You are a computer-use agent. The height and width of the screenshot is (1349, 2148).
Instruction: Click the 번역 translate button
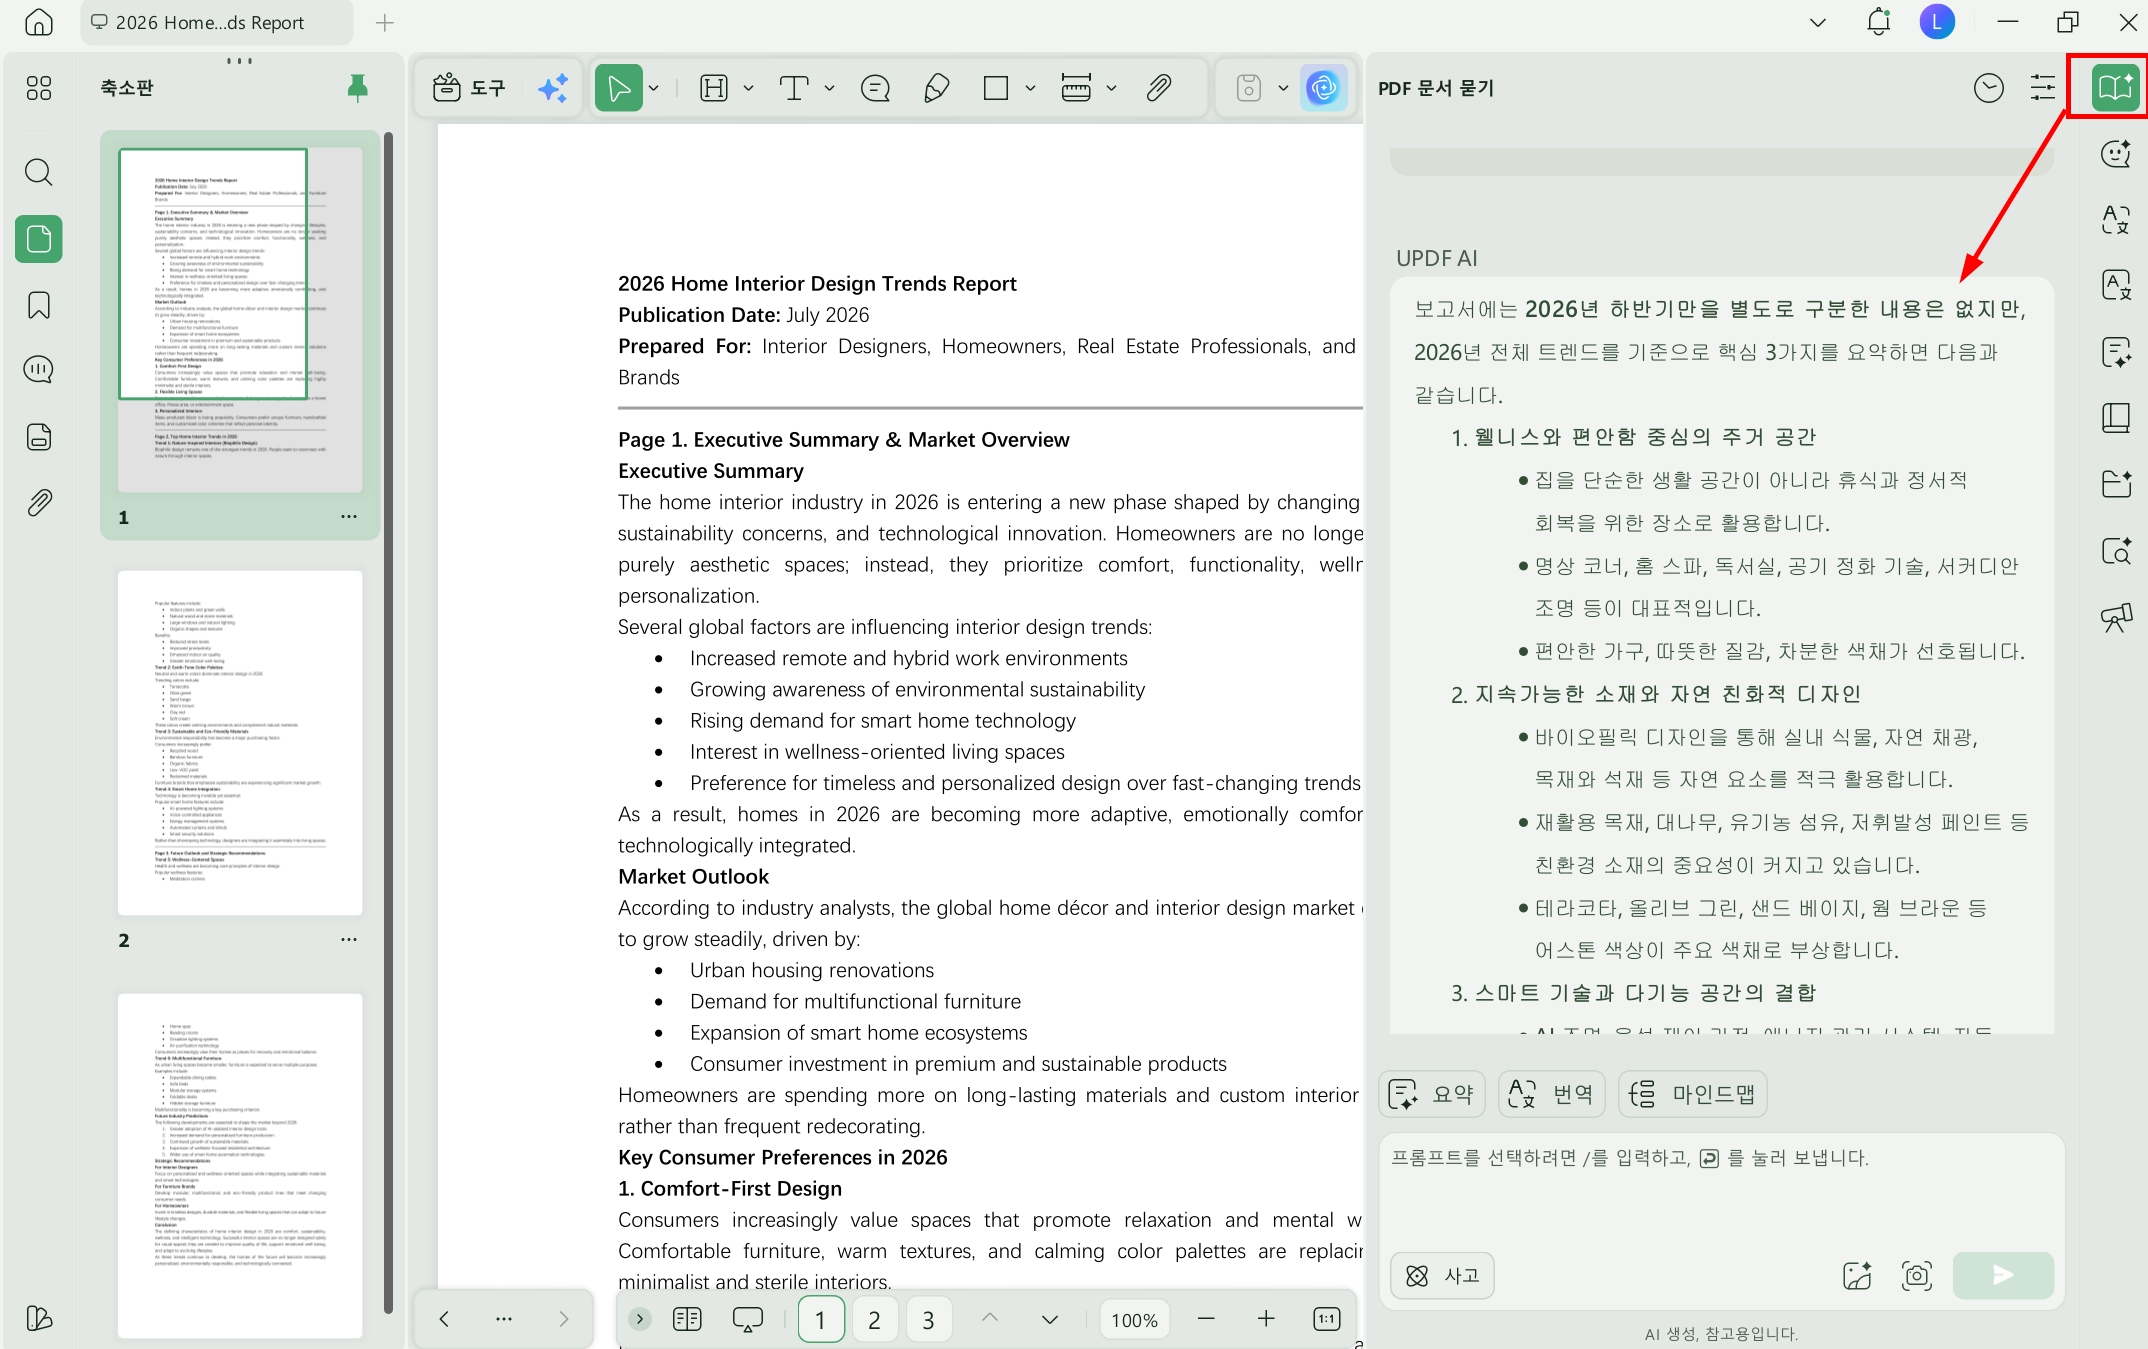tap(1552, 1094)
